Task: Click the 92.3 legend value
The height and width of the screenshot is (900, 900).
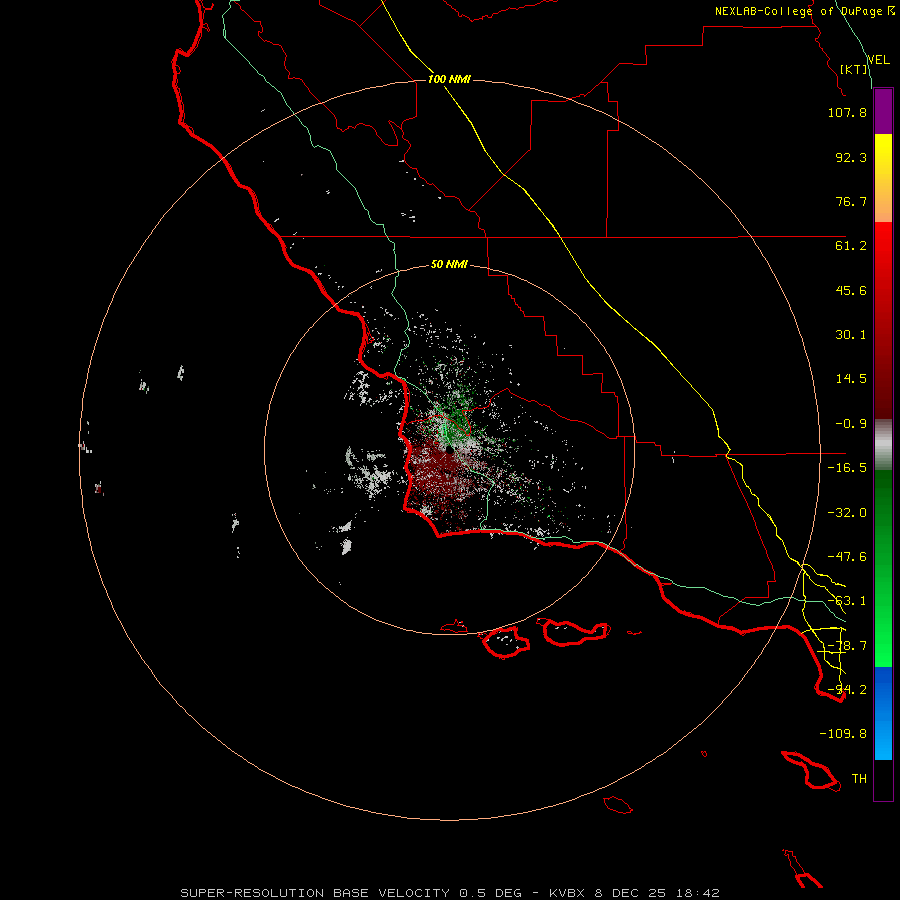Action: [x=851, y=157]
